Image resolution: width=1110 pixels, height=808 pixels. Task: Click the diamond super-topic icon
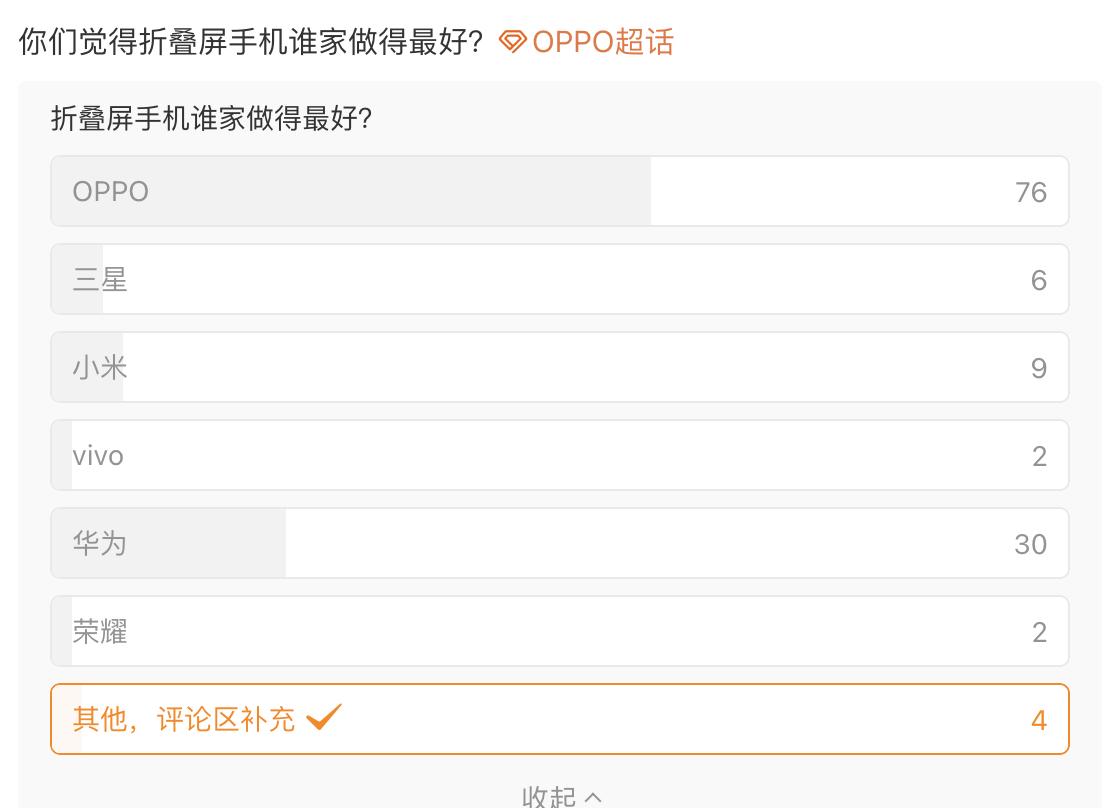click(x=513, y=42)
